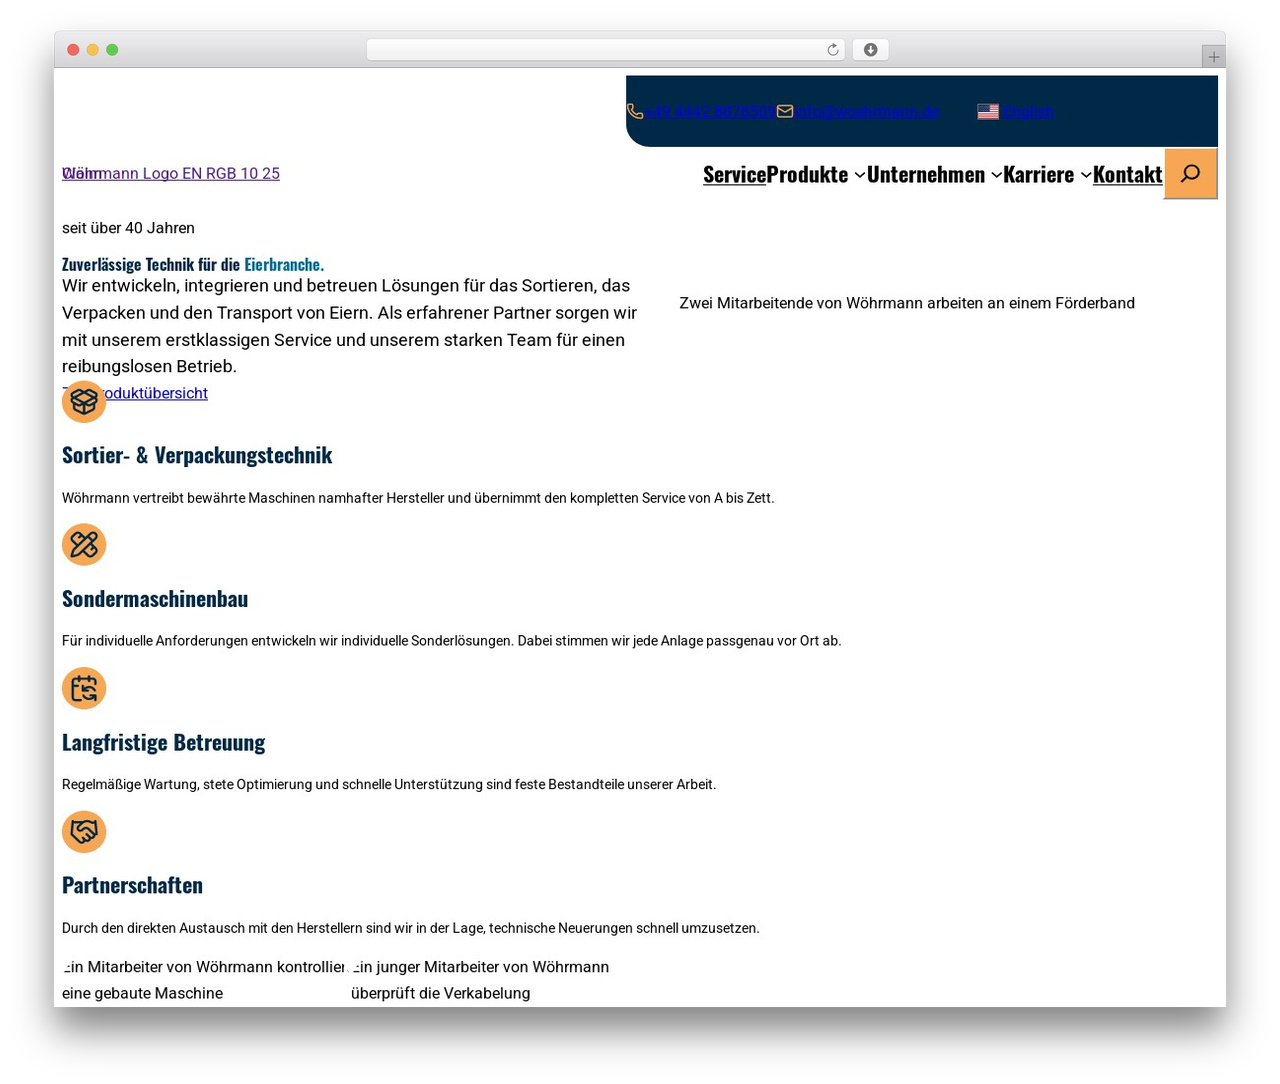Switch language to English
The image size is (1280, 1084).
coord(1028,111)
